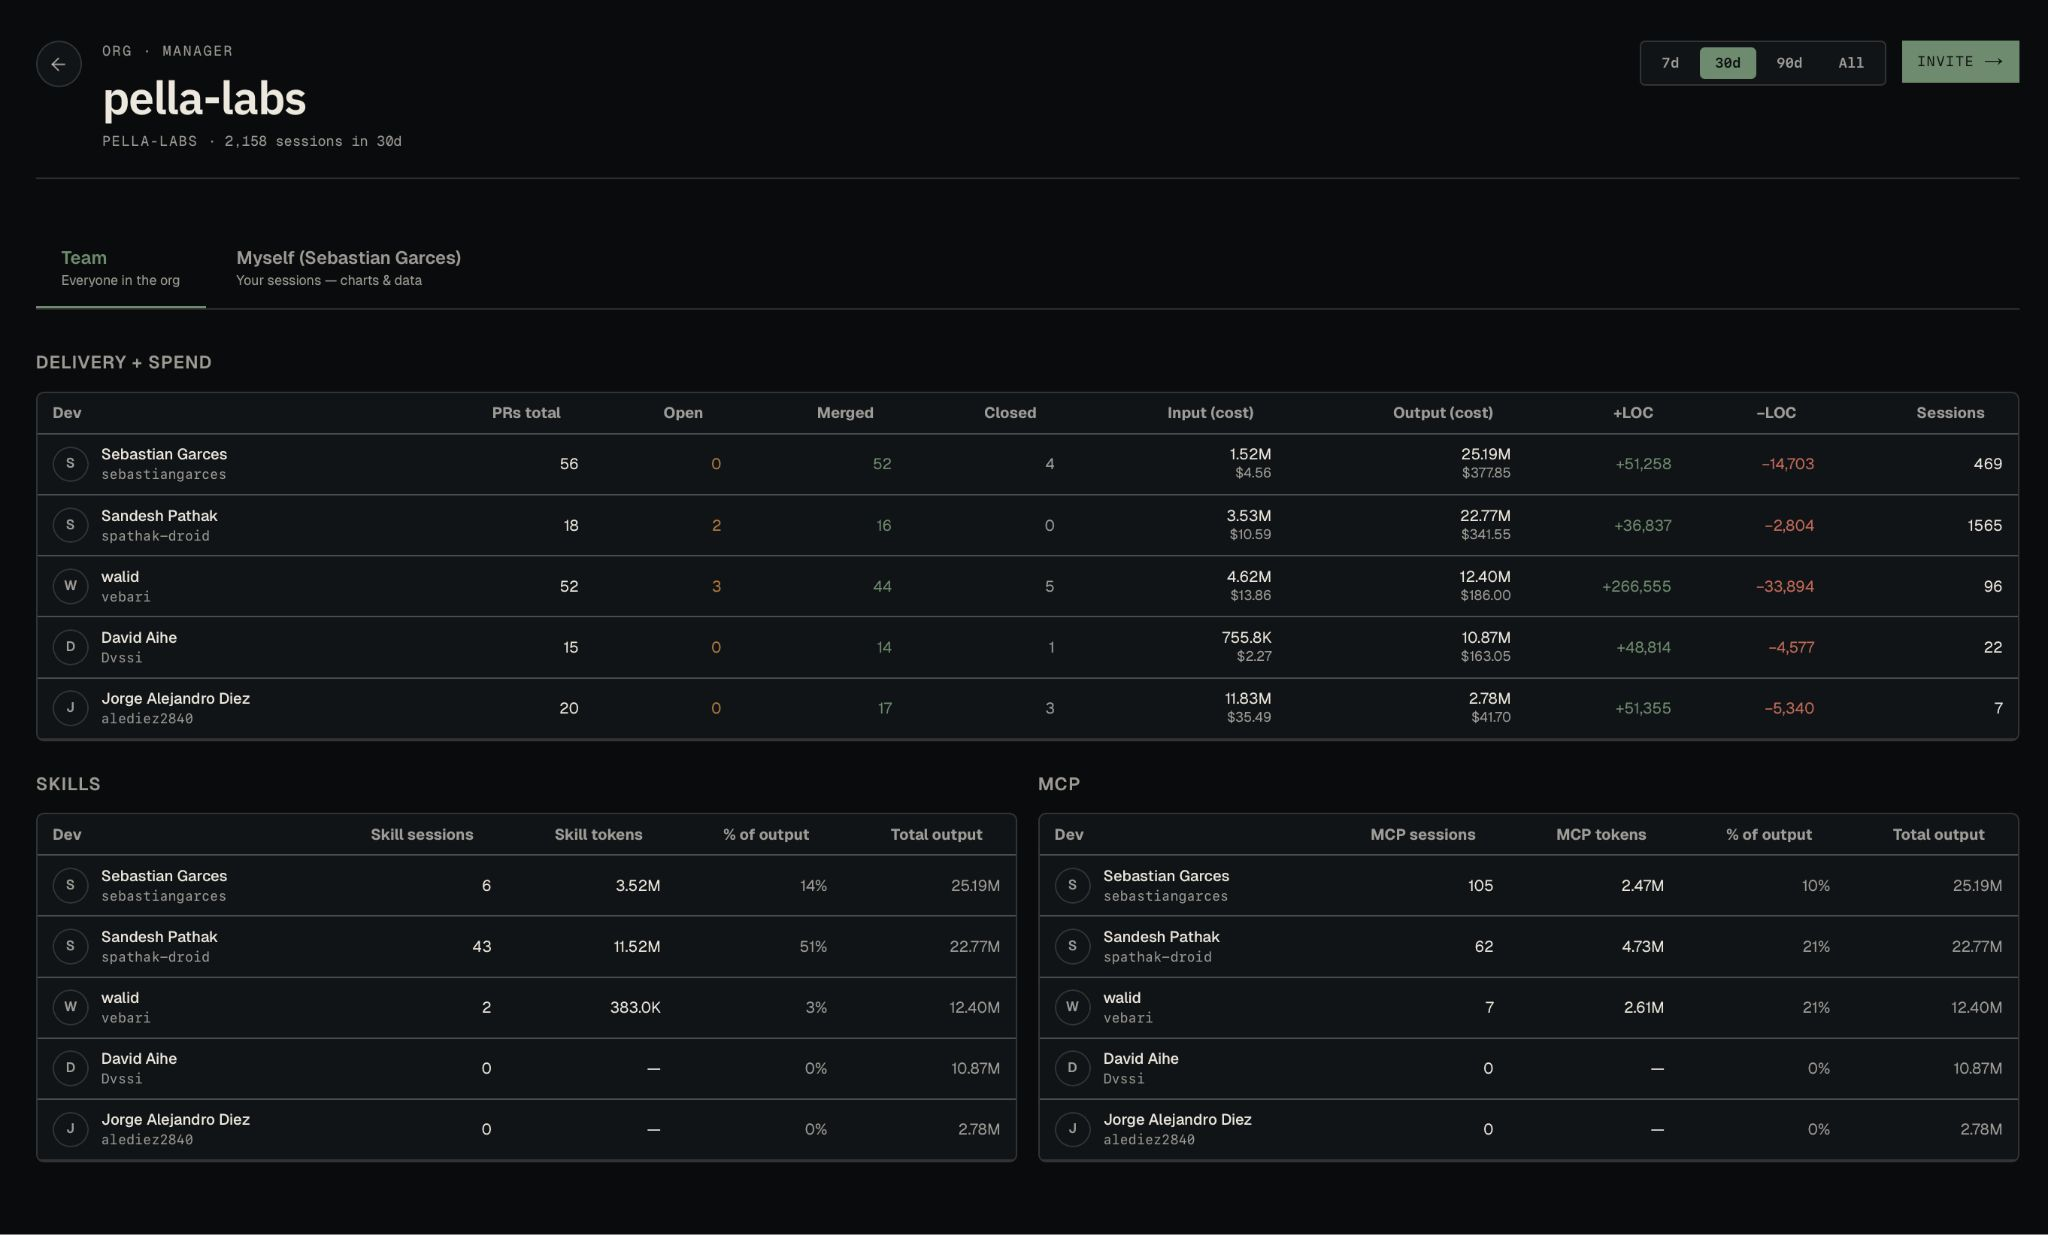This screenshot has height=1235, width=2048.
Task: Click Sandesh's 51% of output in Skills
Action: 813,947
